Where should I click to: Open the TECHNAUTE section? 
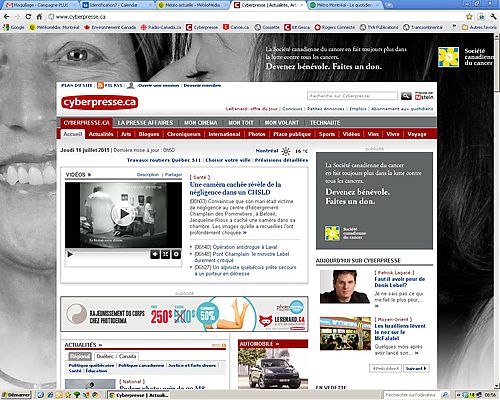[x=325, y=123]
